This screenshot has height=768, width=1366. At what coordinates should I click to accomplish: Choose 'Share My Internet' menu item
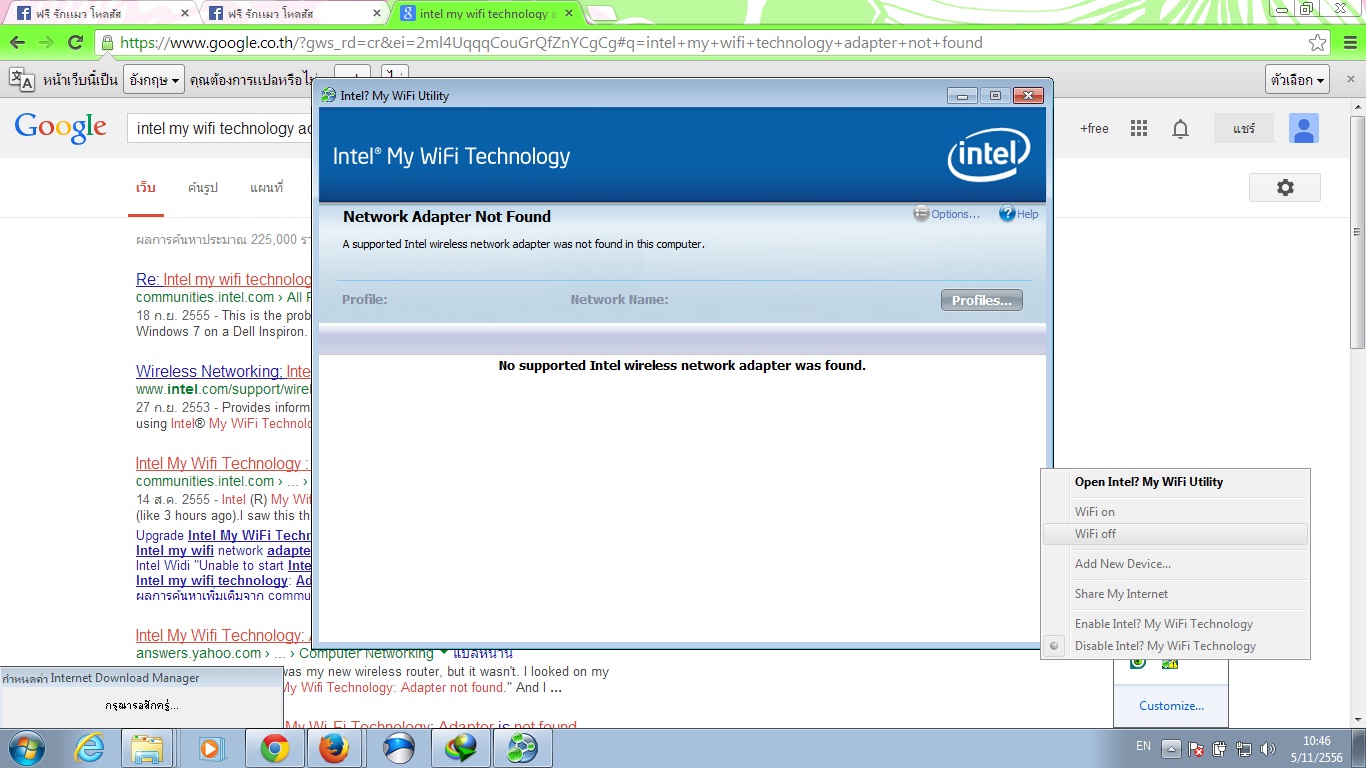tap(1175, 594)
